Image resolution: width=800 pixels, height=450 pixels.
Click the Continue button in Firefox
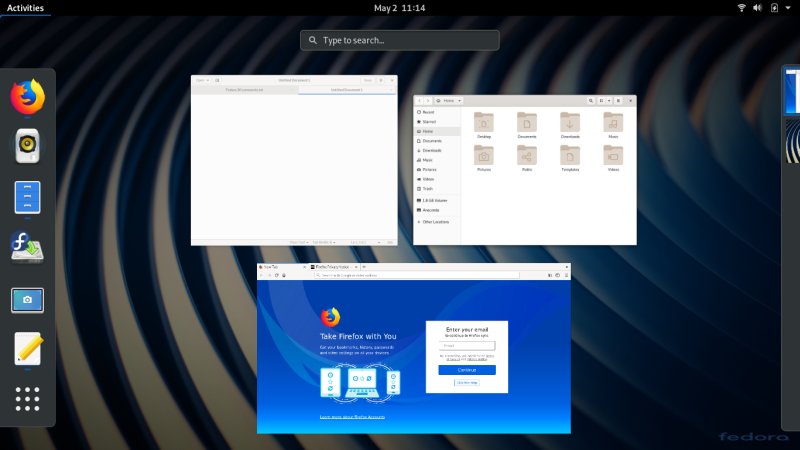click(x=467, y=370)
